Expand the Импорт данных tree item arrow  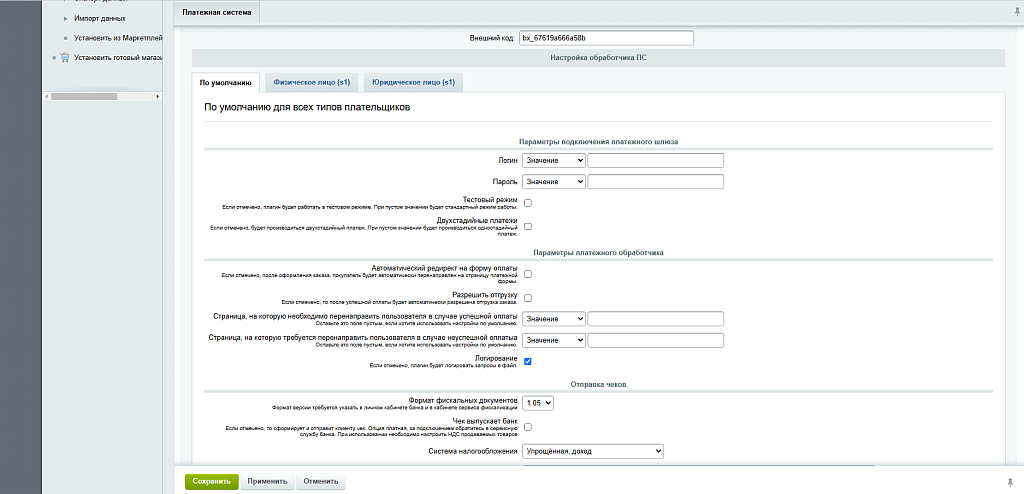(65, 18)
